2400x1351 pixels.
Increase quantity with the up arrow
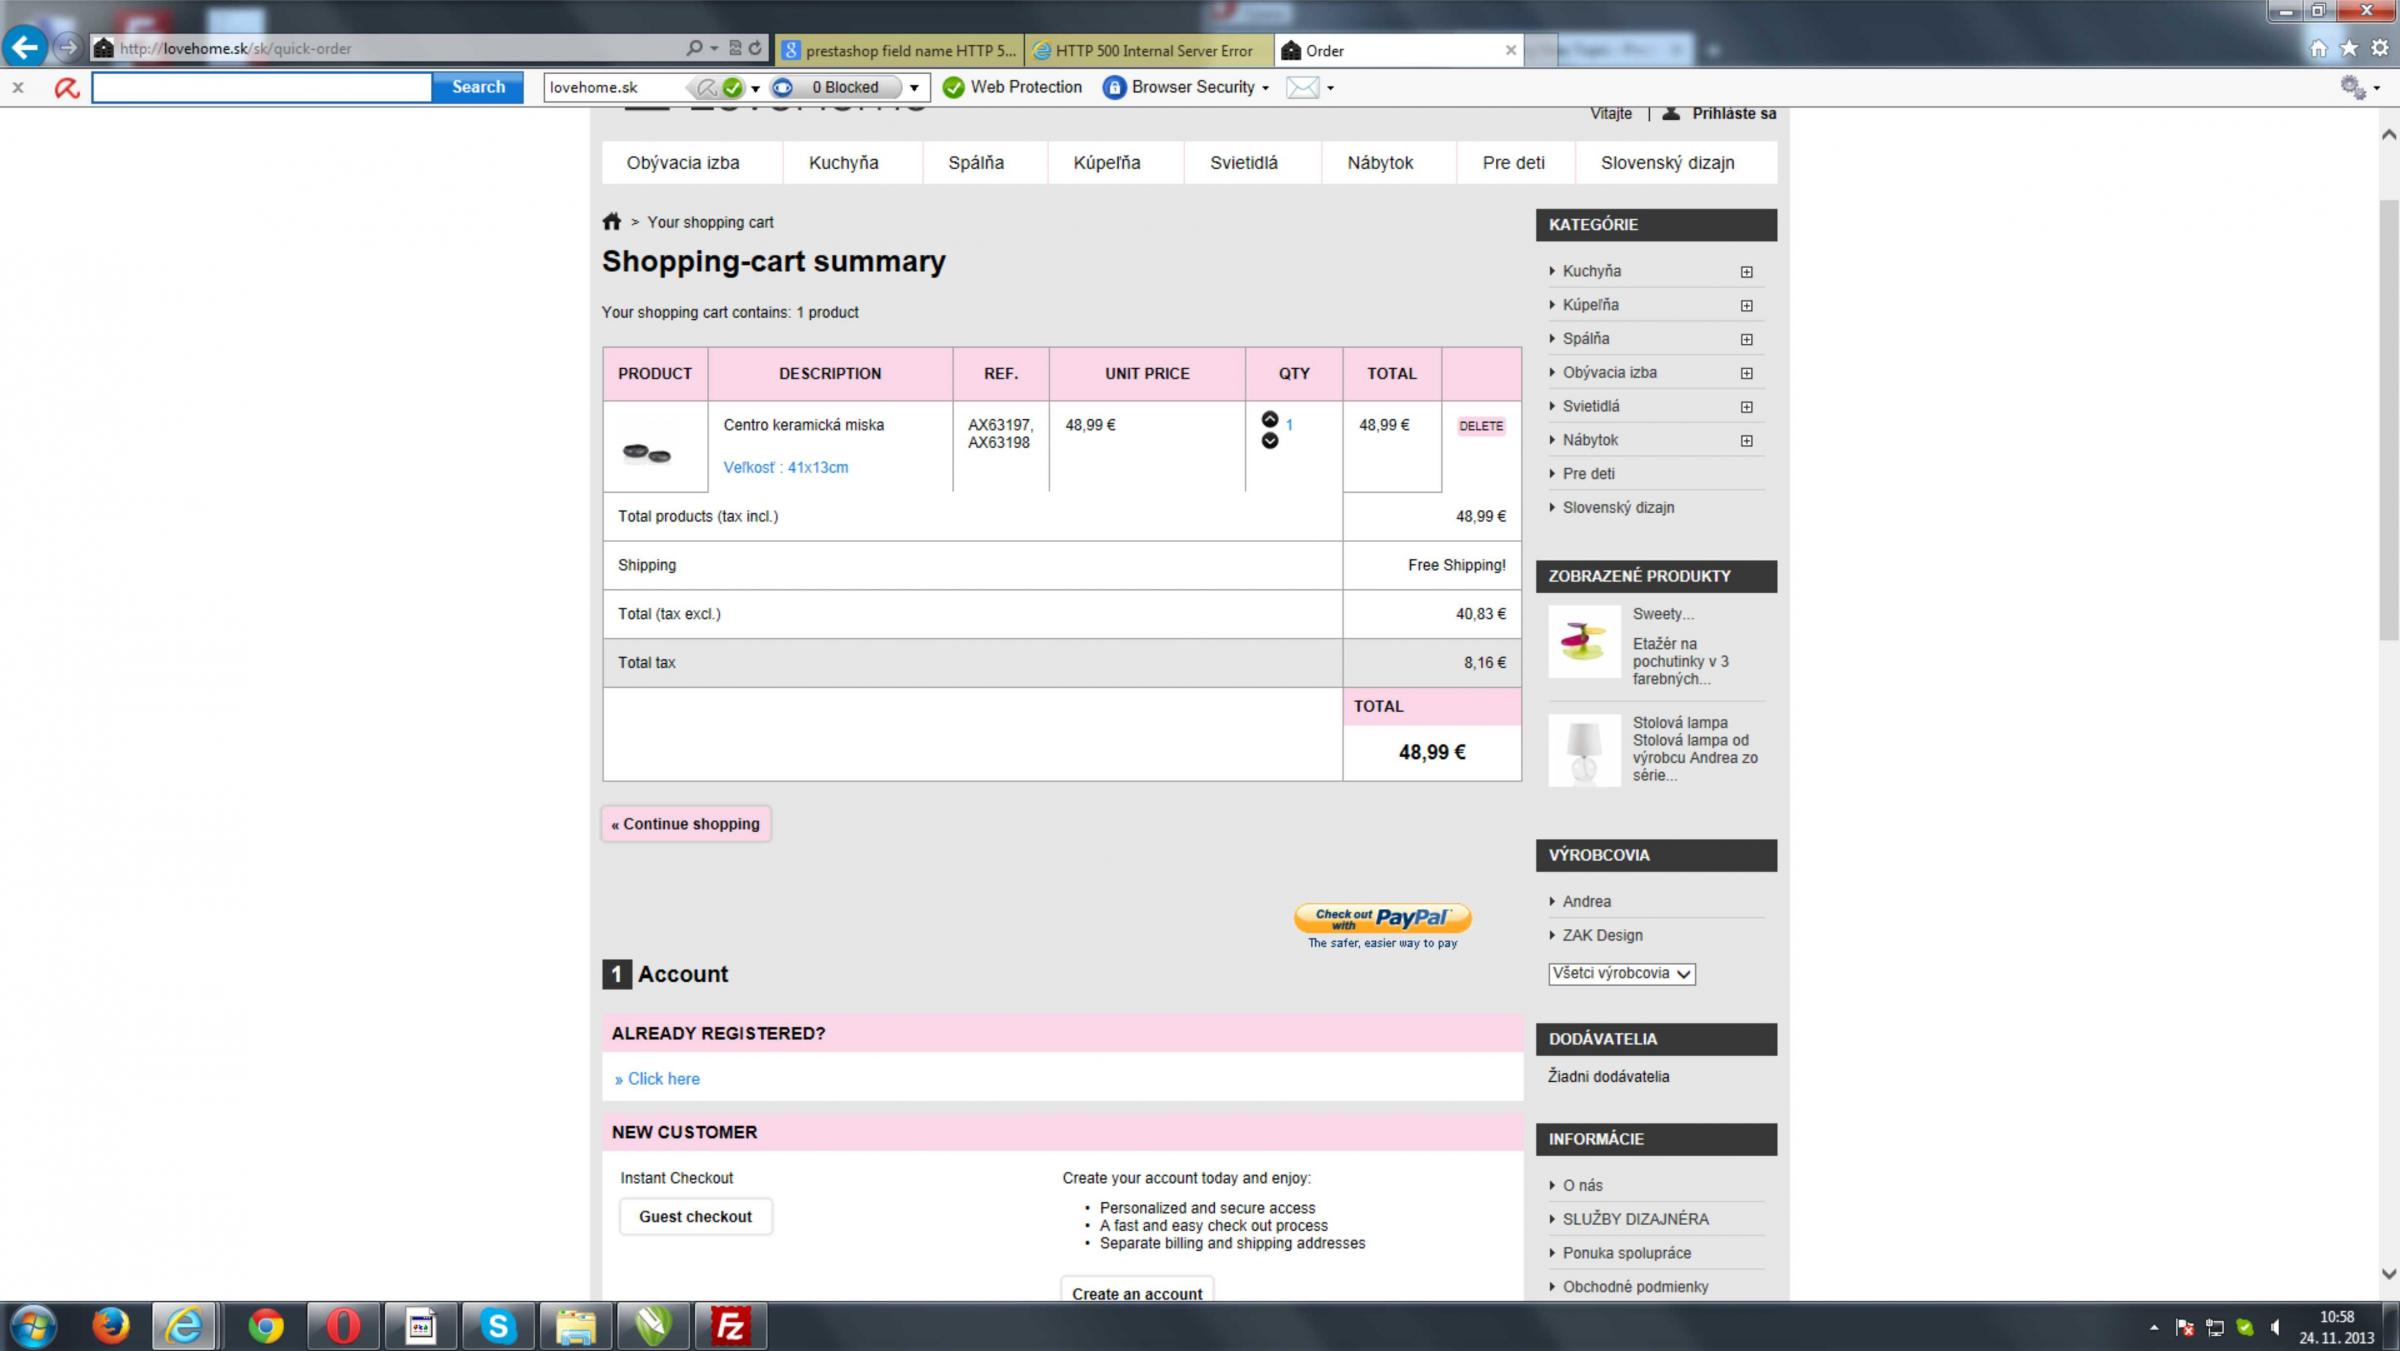(x=1269, y=419)
